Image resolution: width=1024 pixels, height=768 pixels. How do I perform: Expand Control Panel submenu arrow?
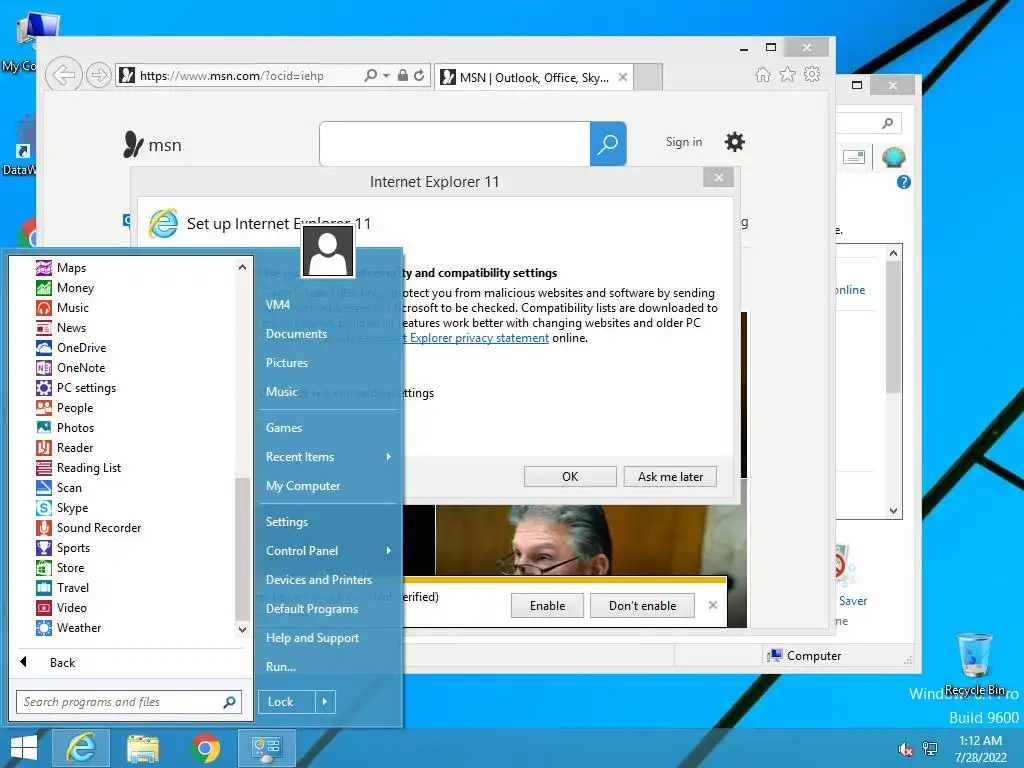tap(389, 551)
